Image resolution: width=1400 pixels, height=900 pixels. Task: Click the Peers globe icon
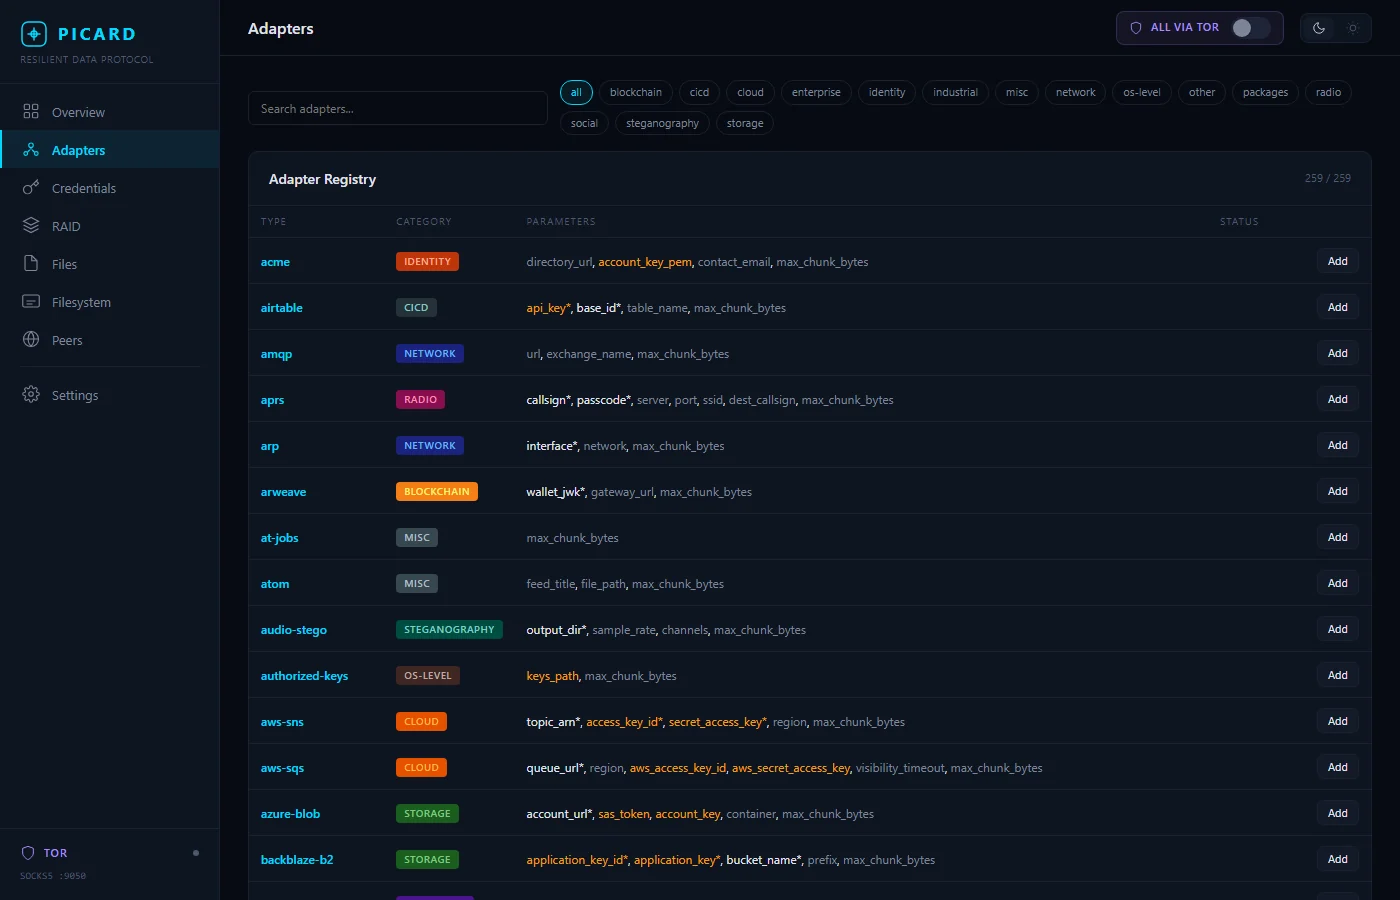[x=31, y=340]
